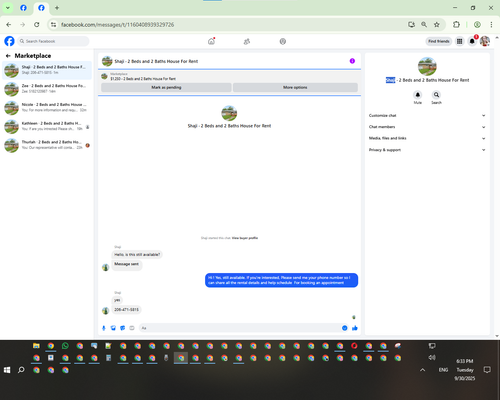The height and width of the screenshot is (400, 500).
Task: Expand the Chat members section
Action: [427, 127]
